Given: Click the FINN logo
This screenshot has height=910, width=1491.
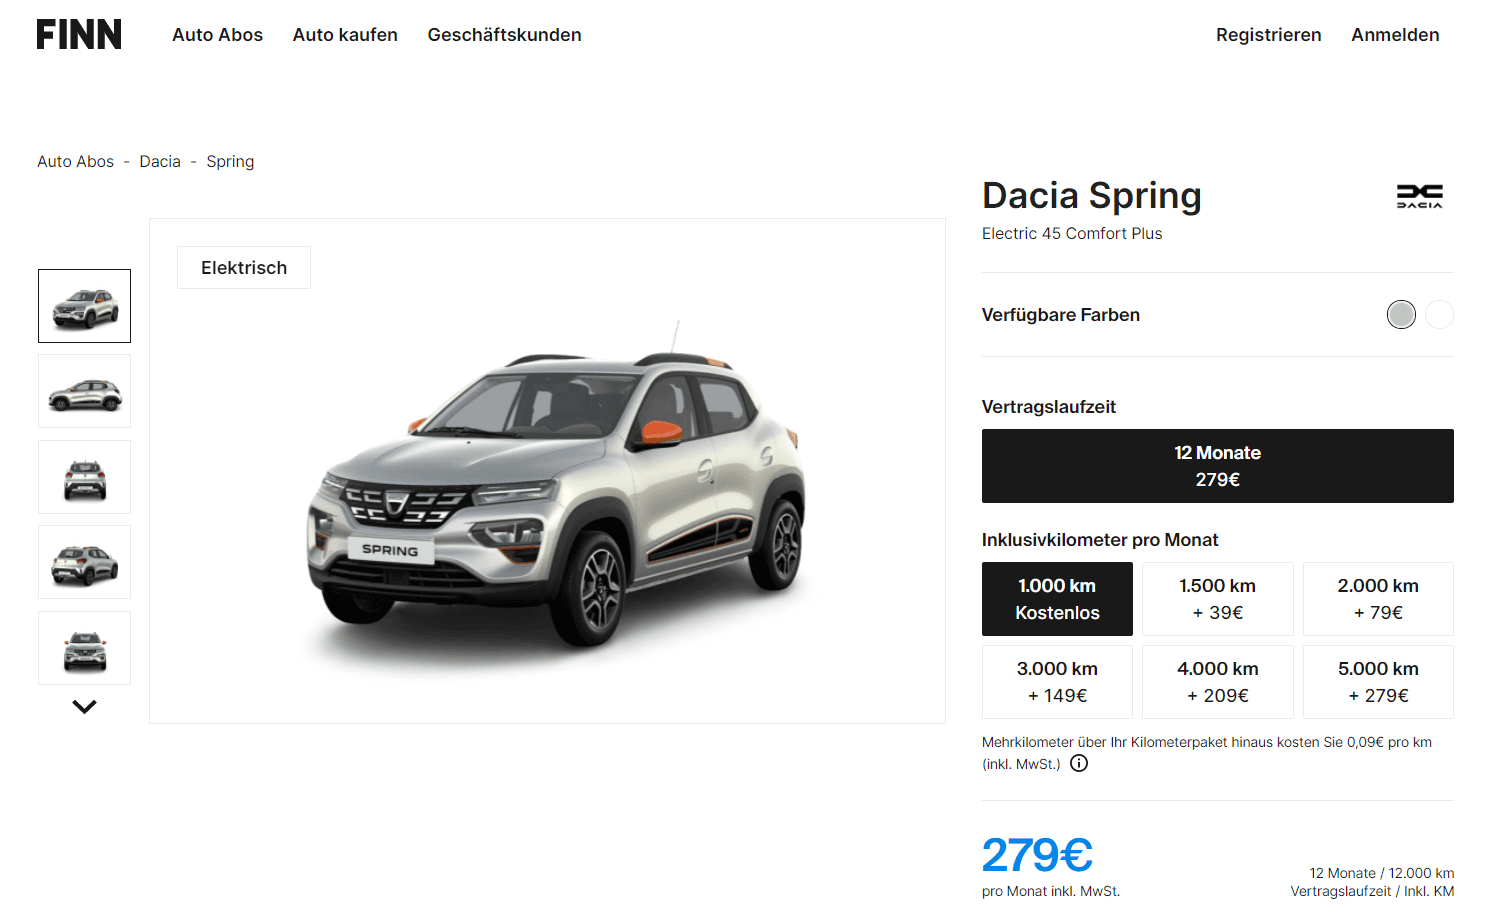Looking at the screenshot, I should (x=79, y=34).
